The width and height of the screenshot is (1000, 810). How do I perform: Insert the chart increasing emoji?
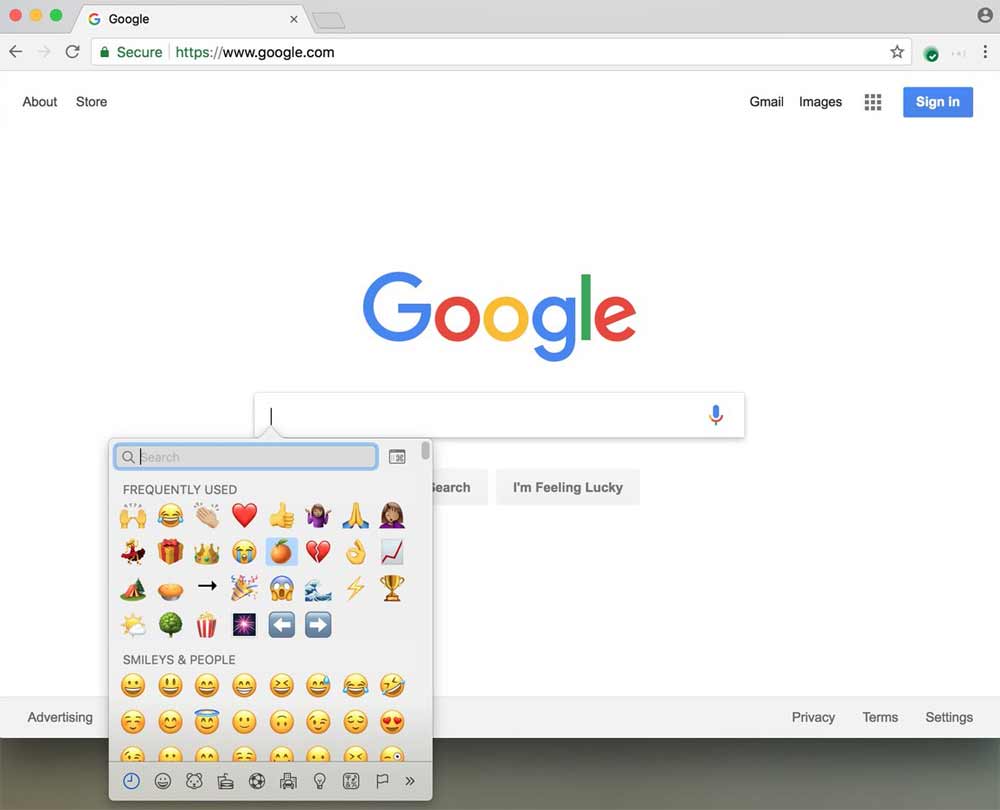point(392,552)
